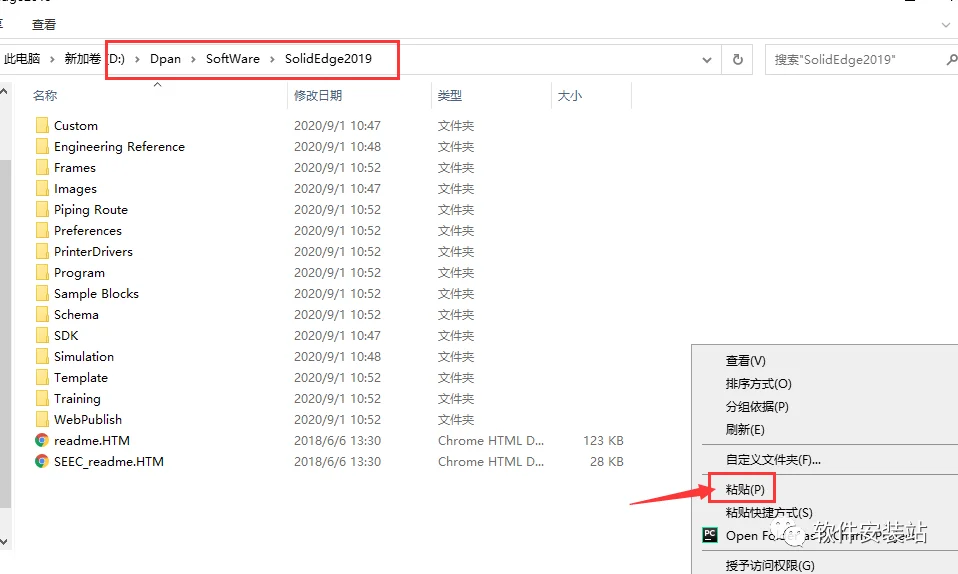958x574 pixels.
Task: Expand the chevron after Dpan in path
Action: (x=193, y=59)
